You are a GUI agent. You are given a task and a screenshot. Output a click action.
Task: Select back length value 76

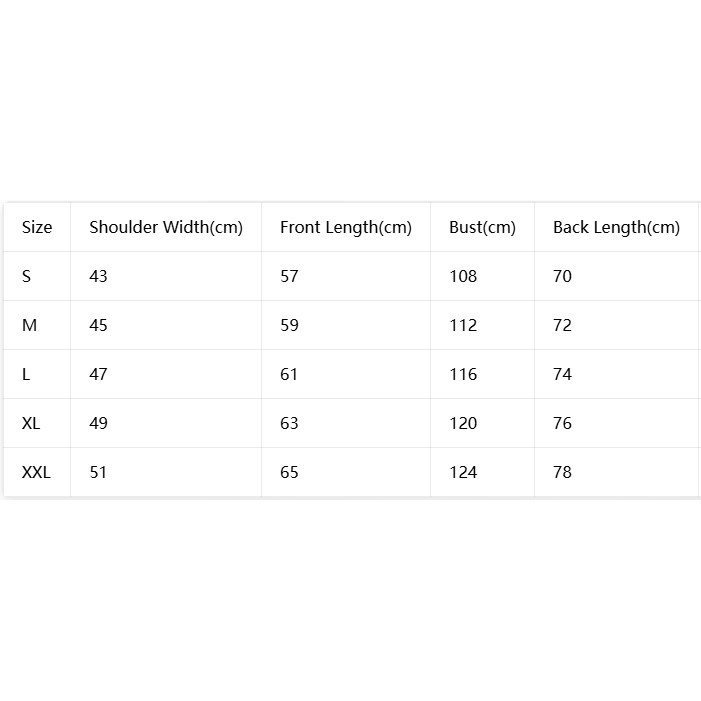[562, 423]
